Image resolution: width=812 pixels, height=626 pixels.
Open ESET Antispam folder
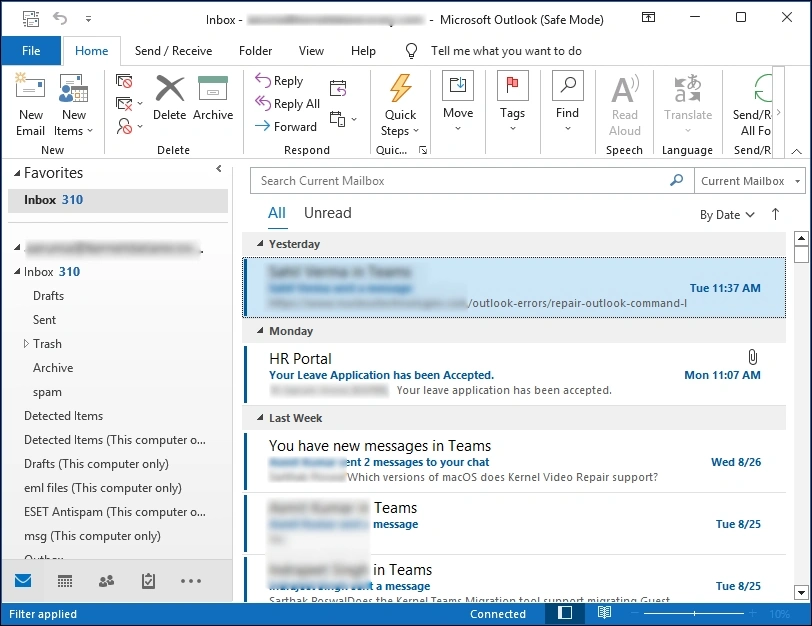114,512
